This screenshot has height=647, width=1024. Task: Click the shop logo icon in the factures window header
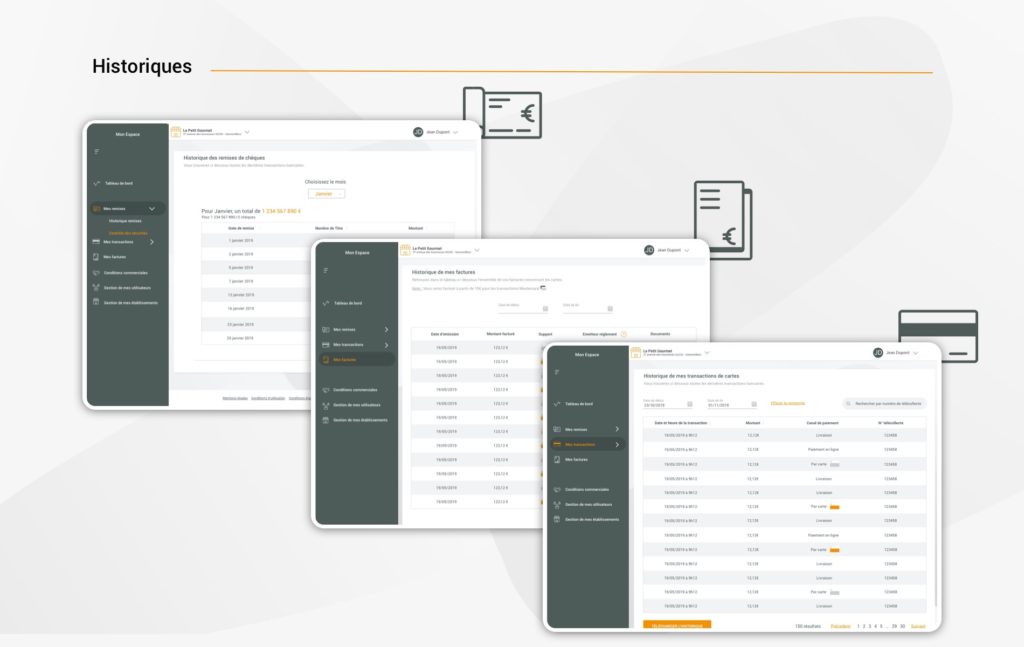coord(406,250)
